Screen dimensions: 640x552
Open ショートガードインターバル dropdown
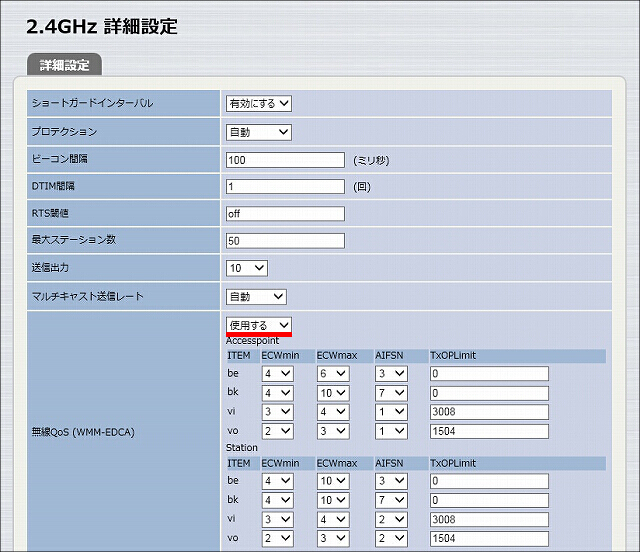(x=259, y=104)
